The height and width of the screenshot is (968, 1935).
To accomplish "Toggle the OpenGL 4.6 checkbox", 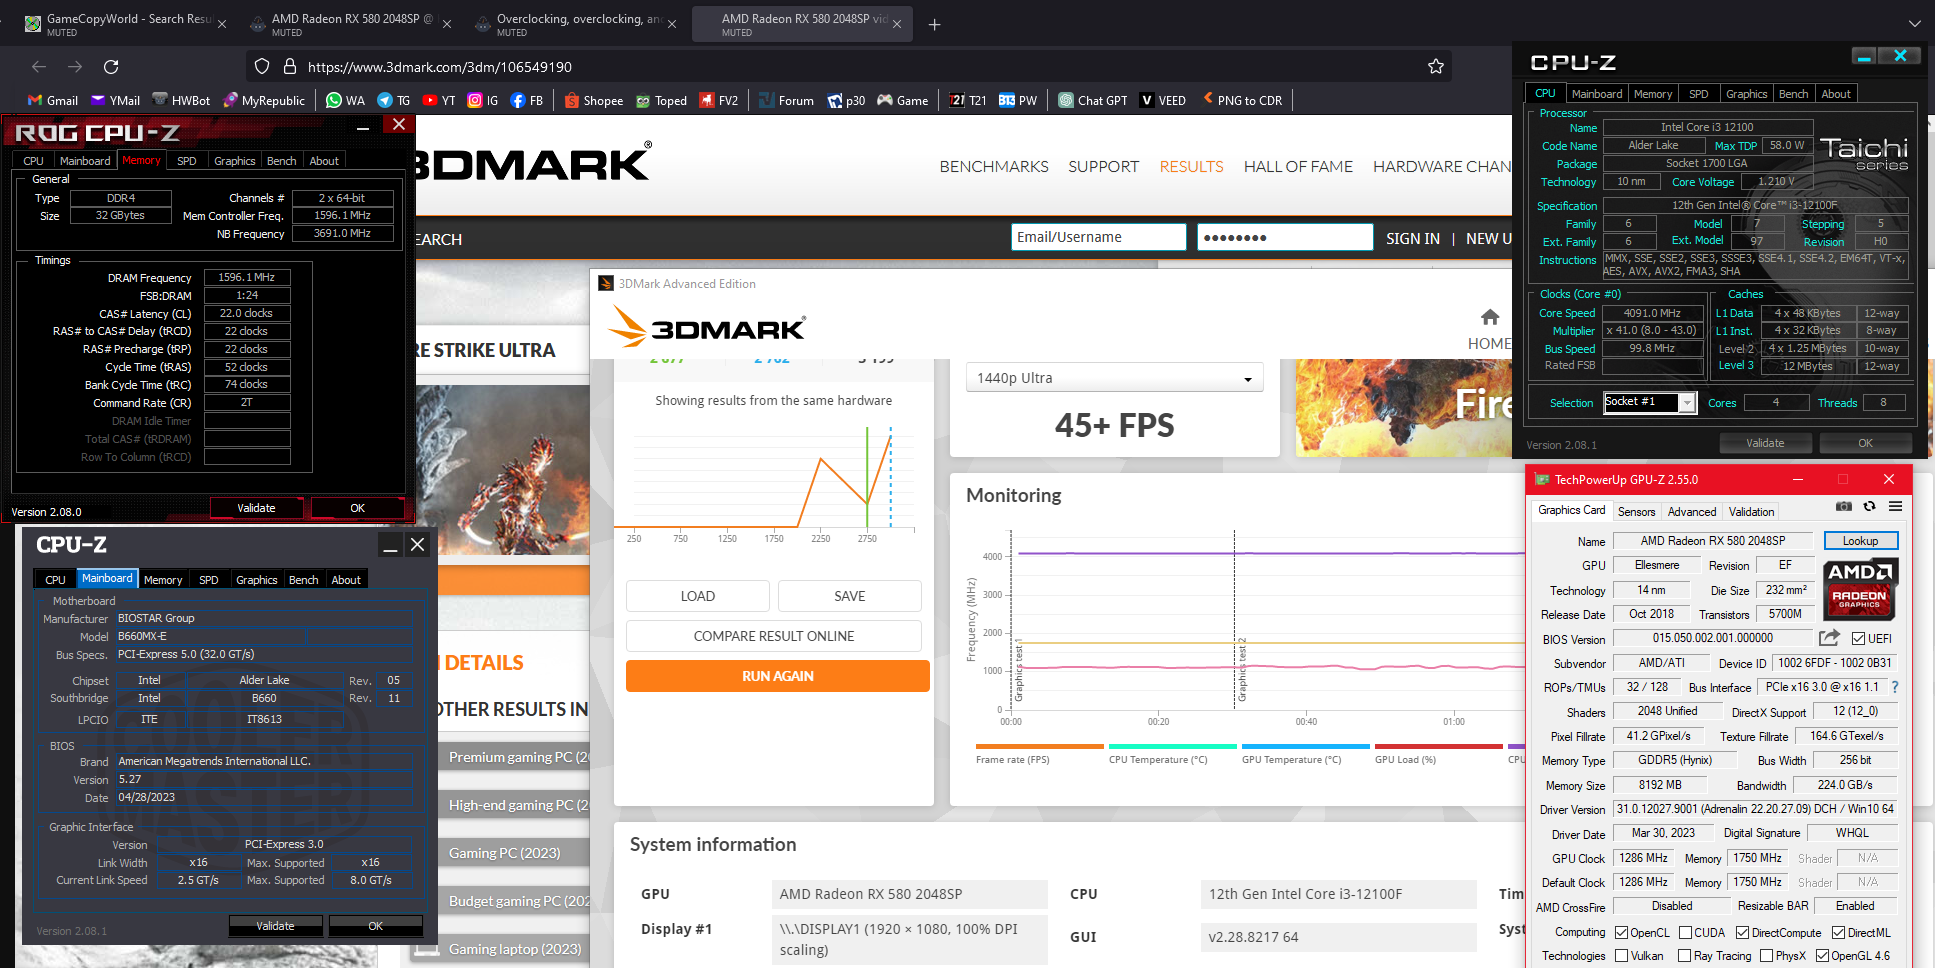I will [x=1822, y=956].
